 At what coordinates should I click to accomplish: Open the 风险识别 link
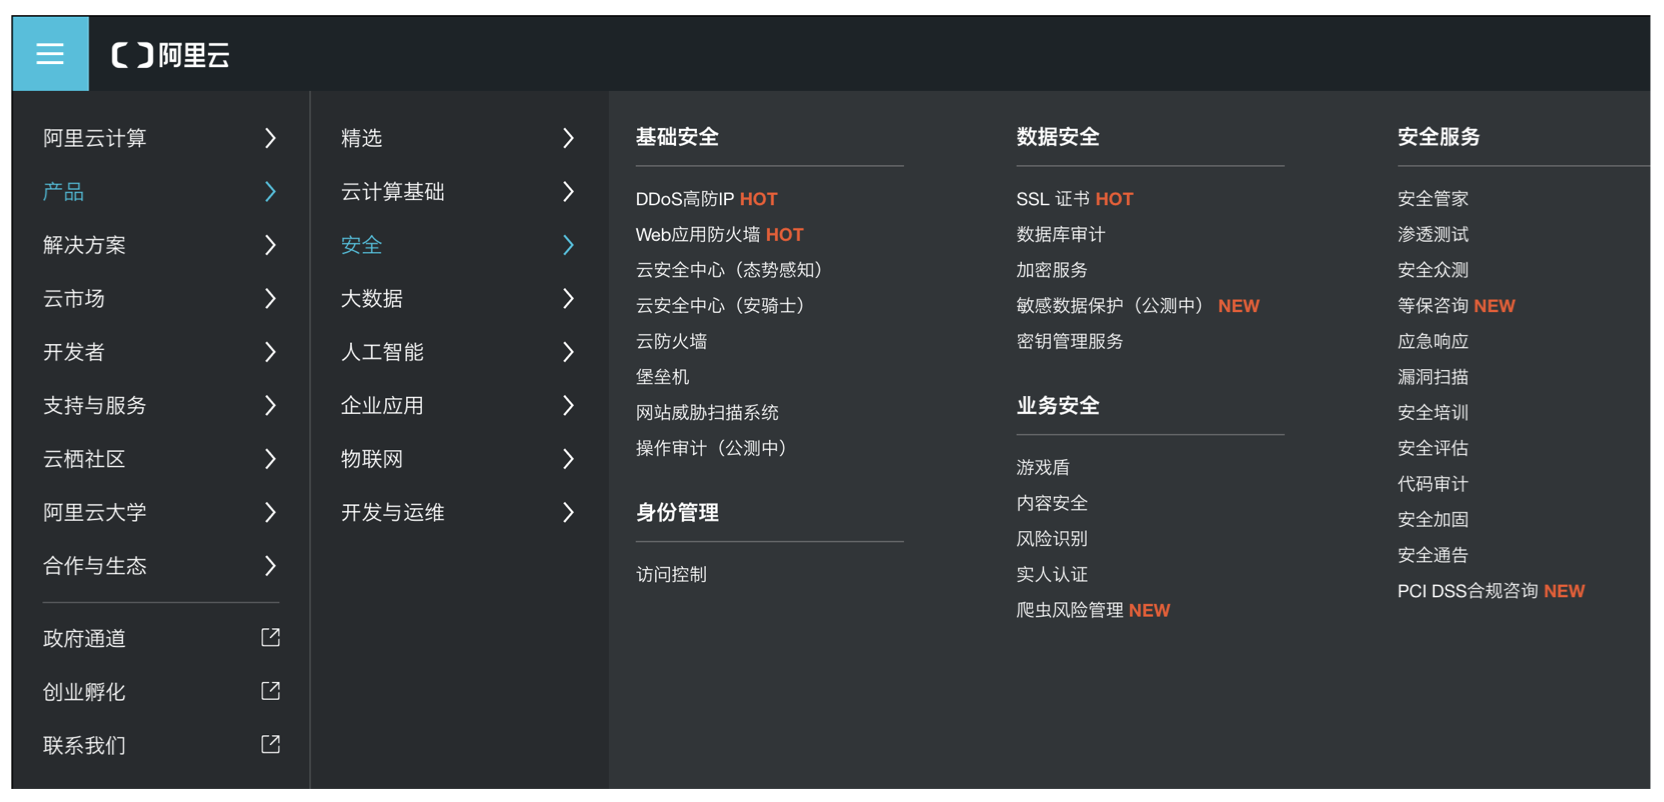[1051, 538]
